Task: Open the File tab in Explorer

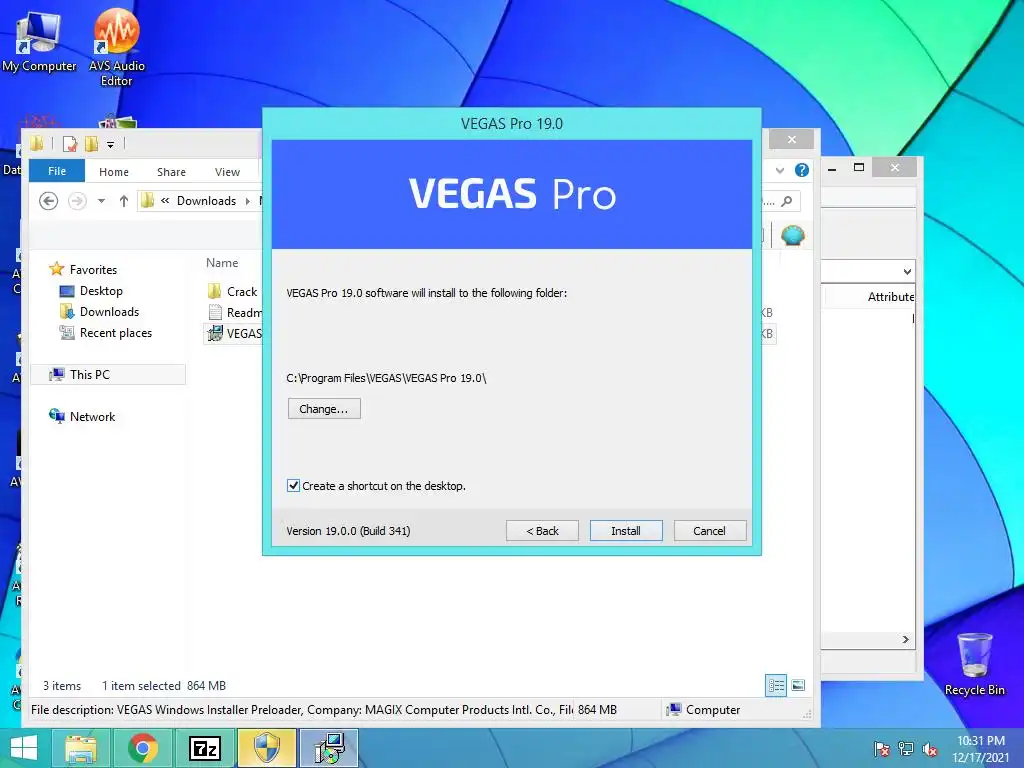Action: pos(57,171)
